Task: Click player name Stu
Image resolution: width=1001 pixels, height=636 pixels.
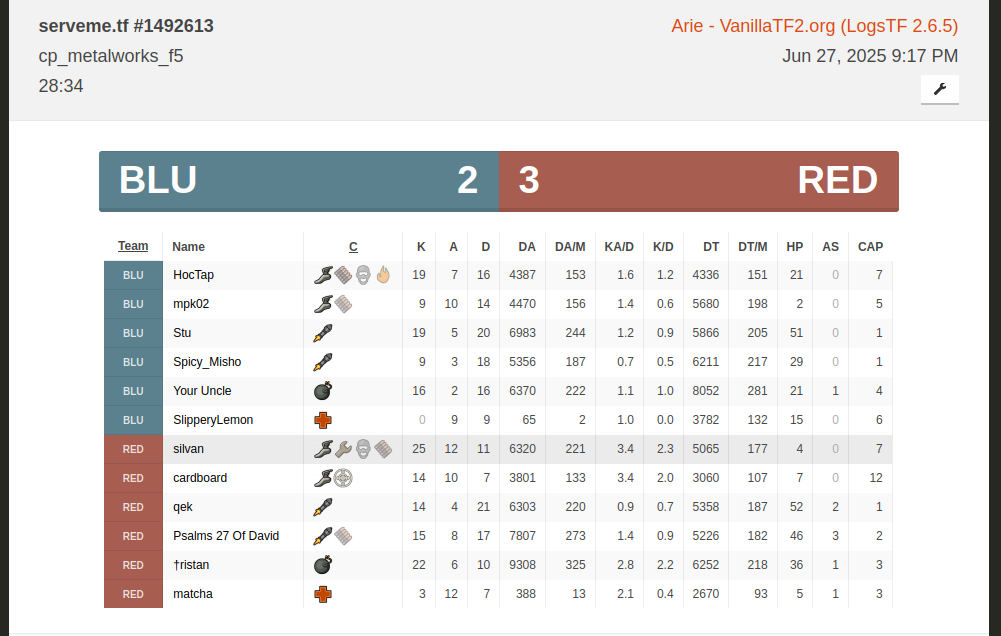Action: coord(182,333)
